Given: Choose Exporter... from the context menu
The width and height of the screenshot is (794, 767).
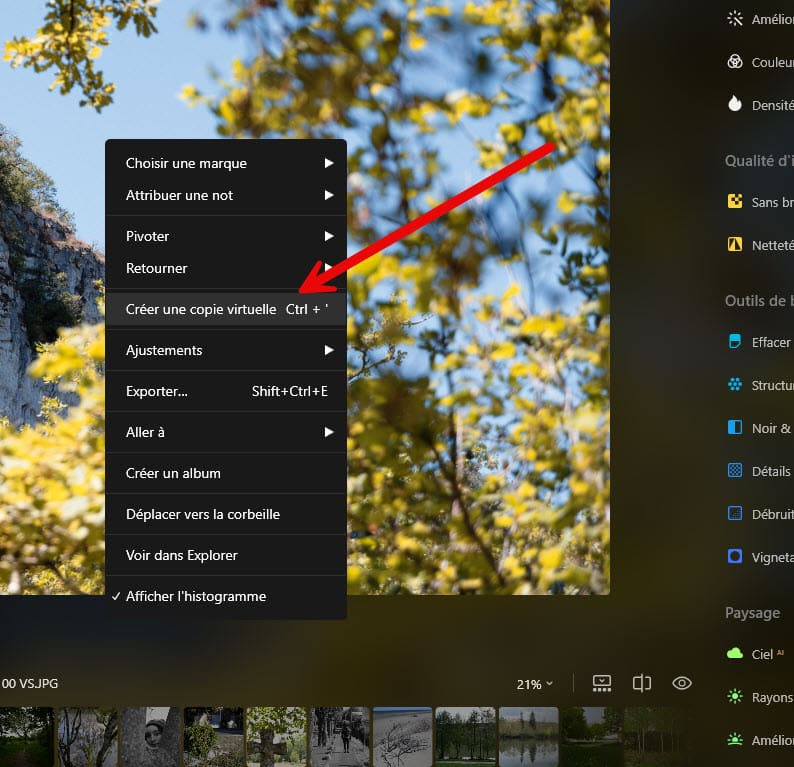Looking at the screenshot, I should point(226,391).
